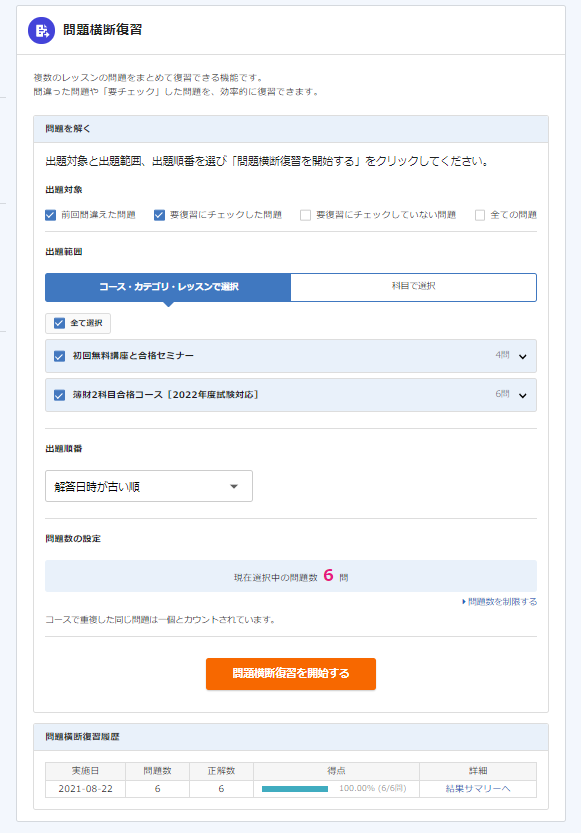Image resolution: width=581 pixels, height=833 pixels.
Task: Open the 解答日時が古い順 order dropdown
Action: [149, 486]
